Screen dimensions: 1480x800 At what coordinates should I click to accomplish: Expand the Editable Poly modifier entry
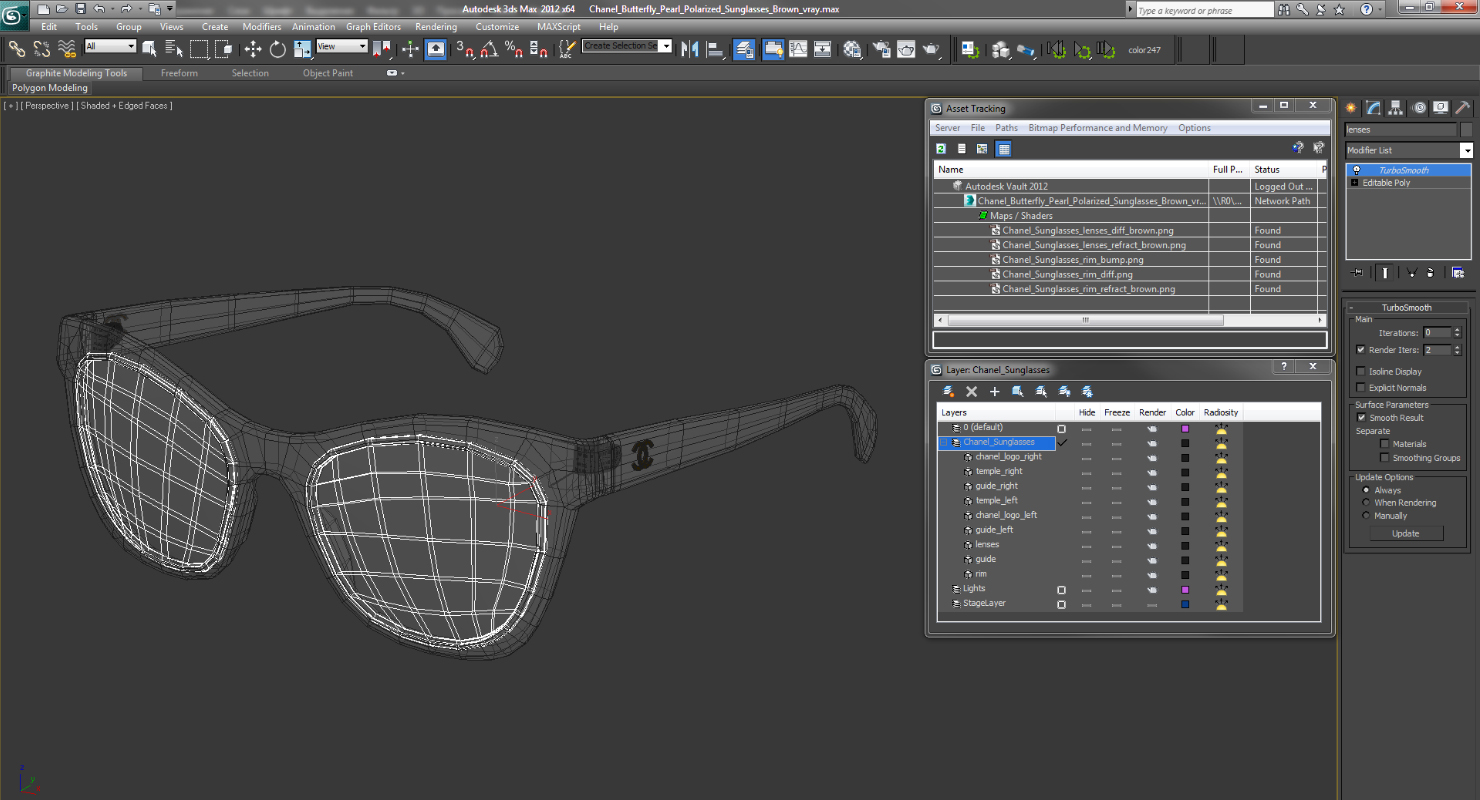coord(1355,183)
